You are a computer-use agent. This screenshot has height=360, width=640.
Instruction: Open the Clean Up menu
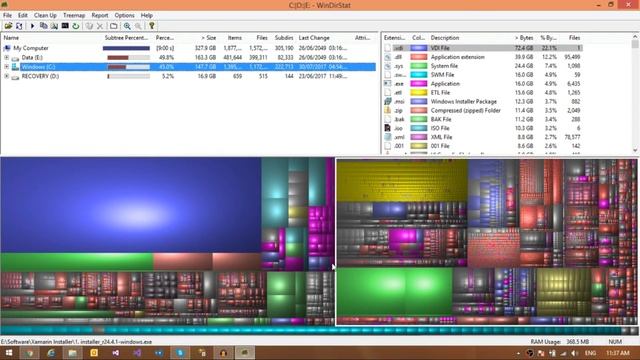[45, 16]
